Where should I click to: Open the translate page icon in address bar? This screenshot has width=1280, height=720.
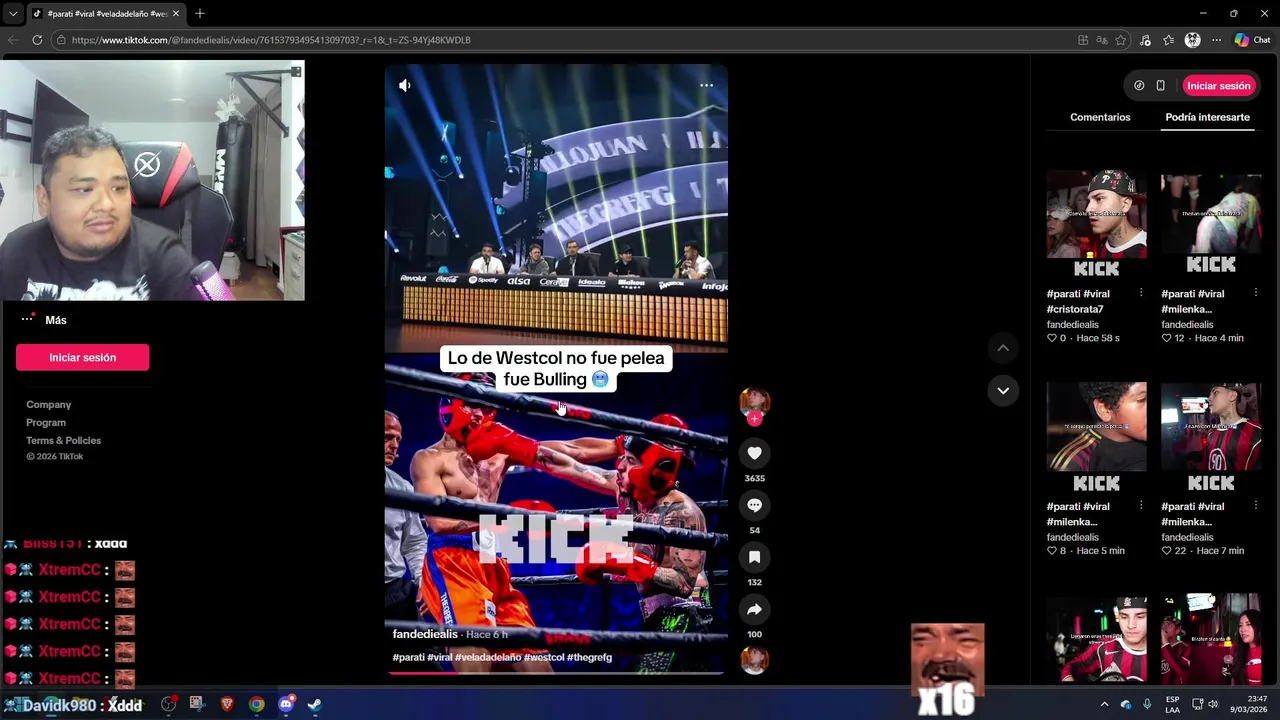point(1102,40)
